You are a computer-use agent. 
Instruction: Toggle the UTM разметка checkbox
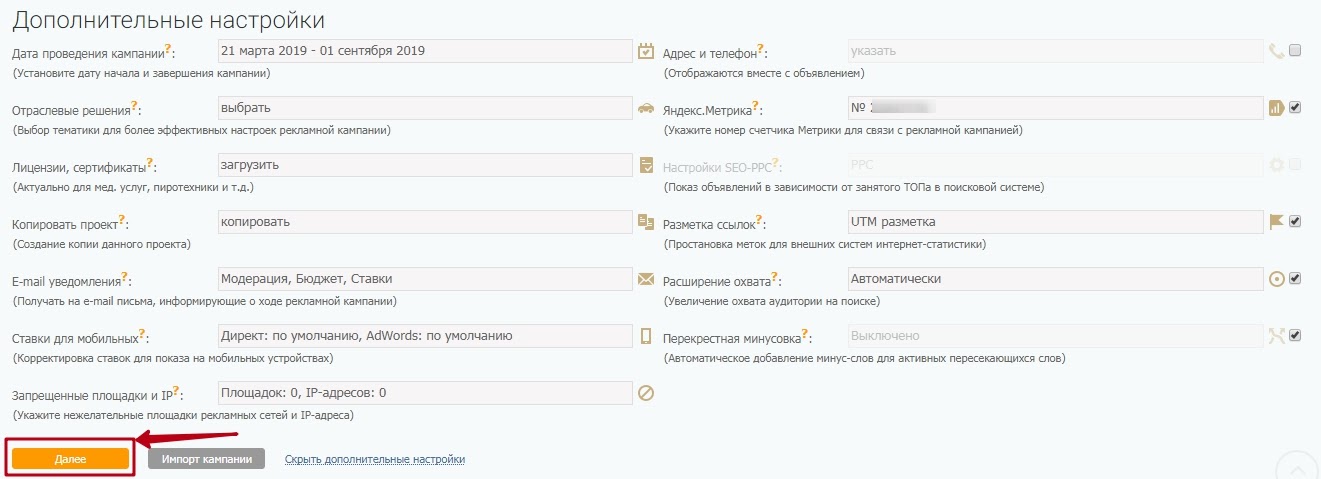tap(1295, 222)
